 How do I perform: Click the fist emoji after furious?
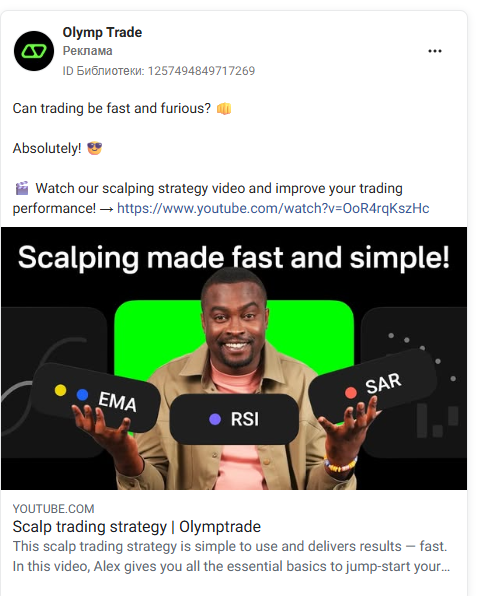224,109
